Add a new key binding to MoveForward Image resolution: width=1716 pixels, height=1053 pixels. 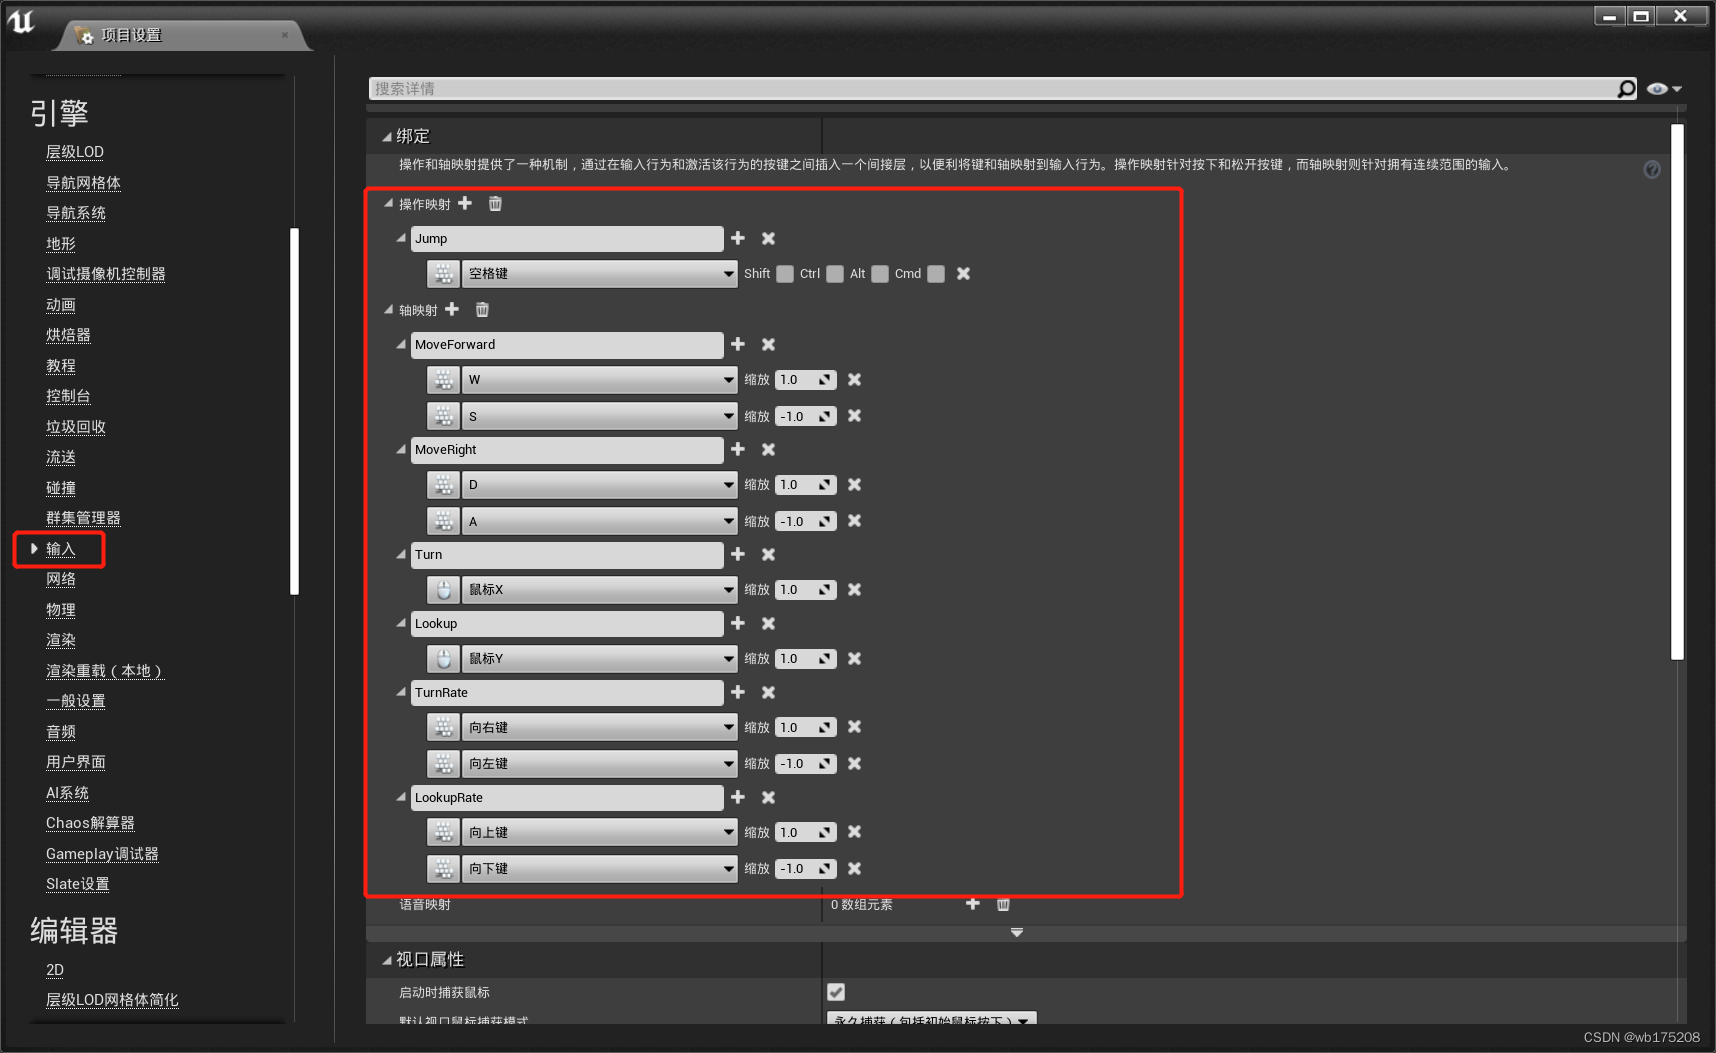point(738,344)
